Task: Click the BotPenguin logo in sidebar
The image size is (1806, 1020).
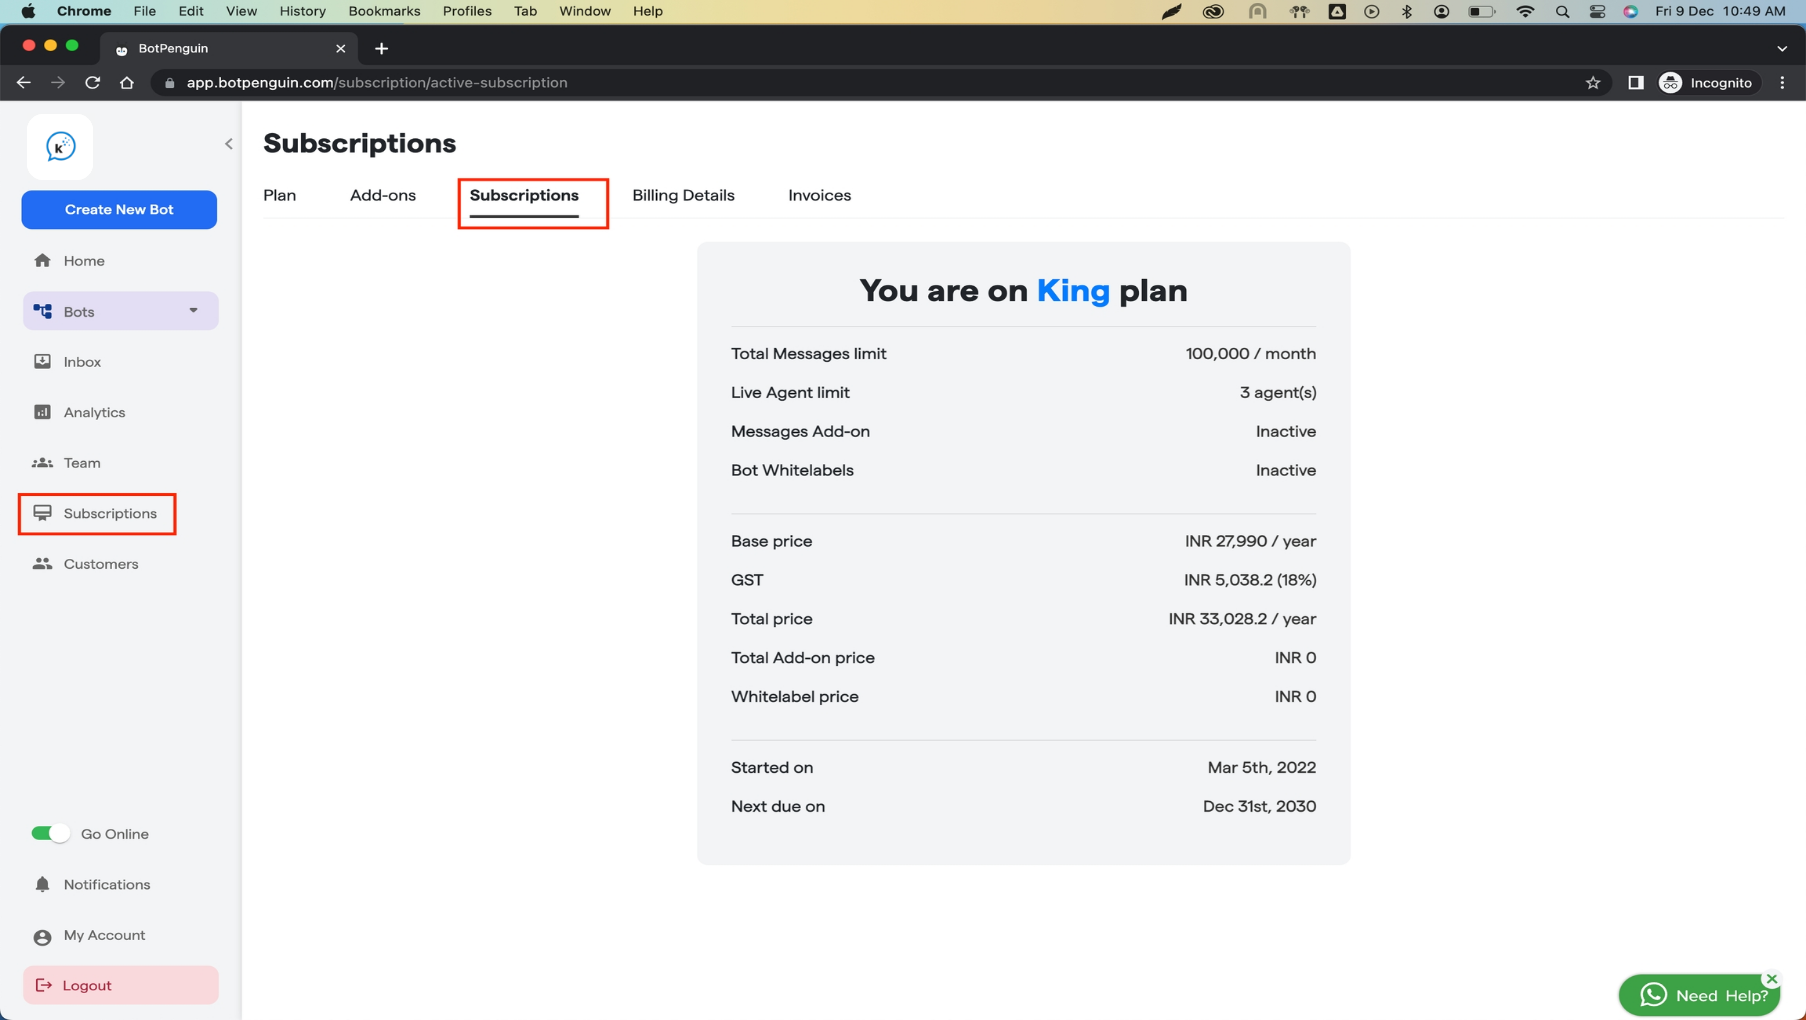Action: [60, 146]
